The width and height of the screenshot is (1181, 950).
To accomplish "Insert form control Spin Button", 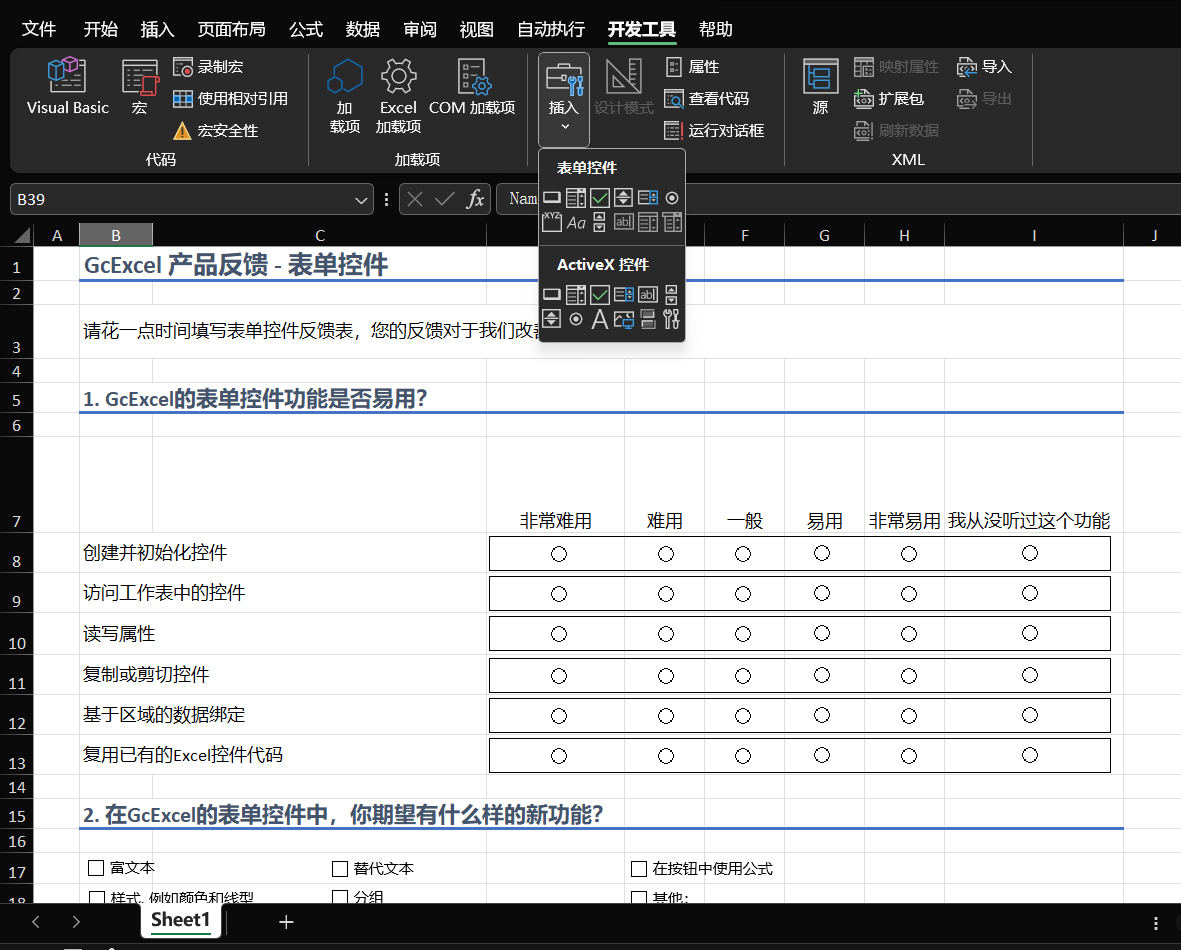I will coord(623,198).
